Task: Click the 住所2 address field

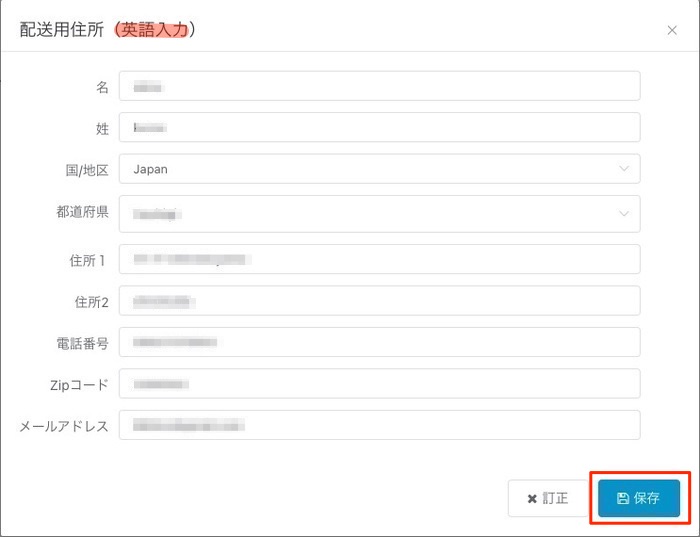Action: (379, 300)
